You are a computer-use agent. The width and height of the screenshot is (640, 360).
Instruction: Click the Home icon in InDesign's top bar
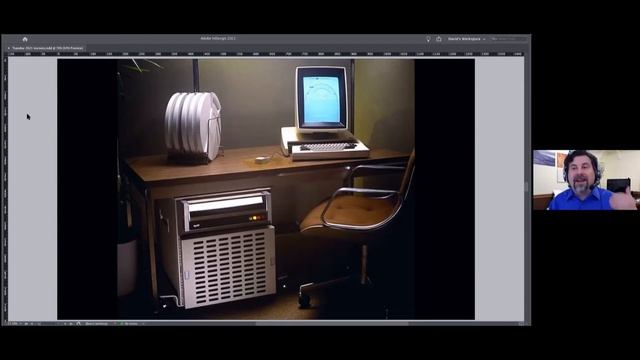pyautogui.click(x=25, y=39)
